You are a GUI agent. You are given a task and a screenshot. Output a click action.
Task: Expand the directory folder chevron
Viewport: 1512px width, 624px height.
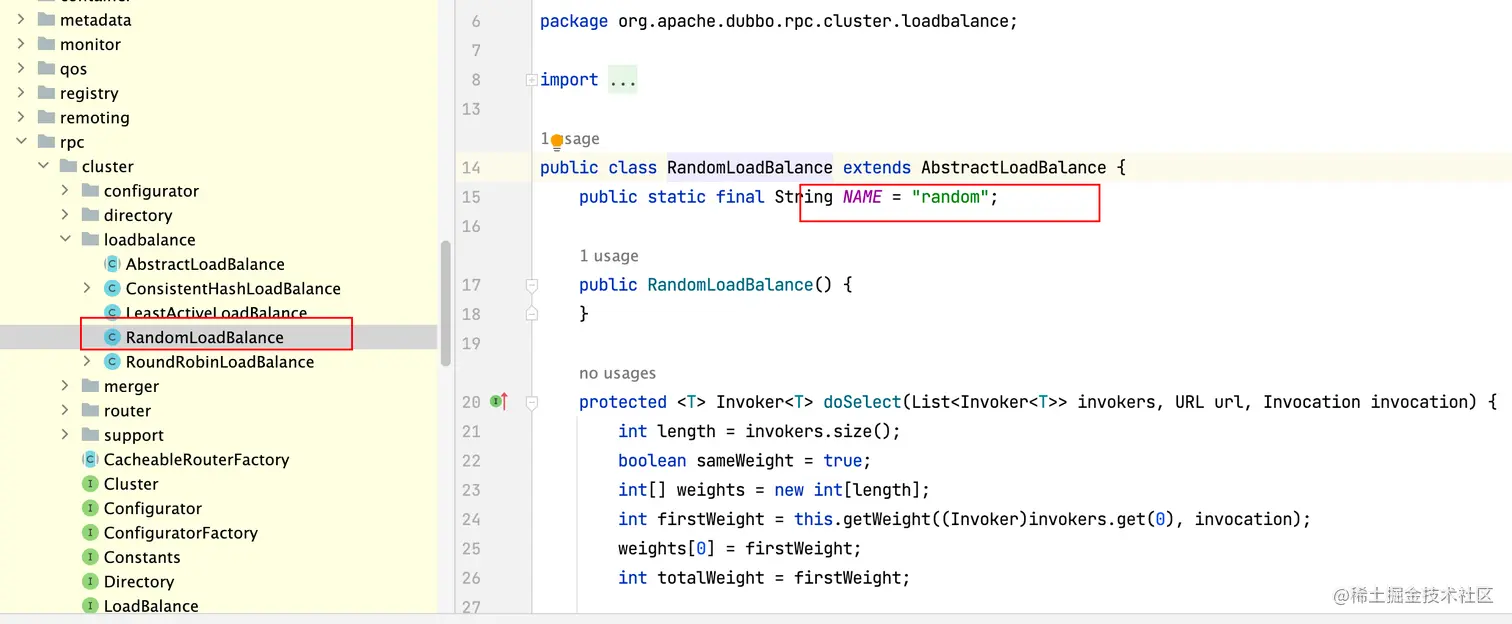pyautogui.click(x=65, y=215)
